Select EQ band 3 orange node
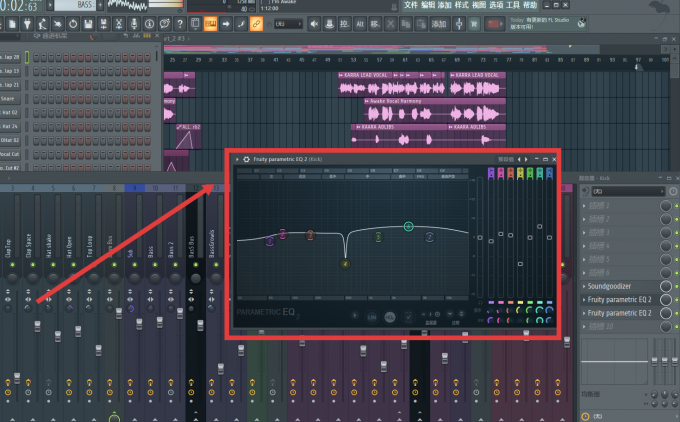 tap(310, 235)
